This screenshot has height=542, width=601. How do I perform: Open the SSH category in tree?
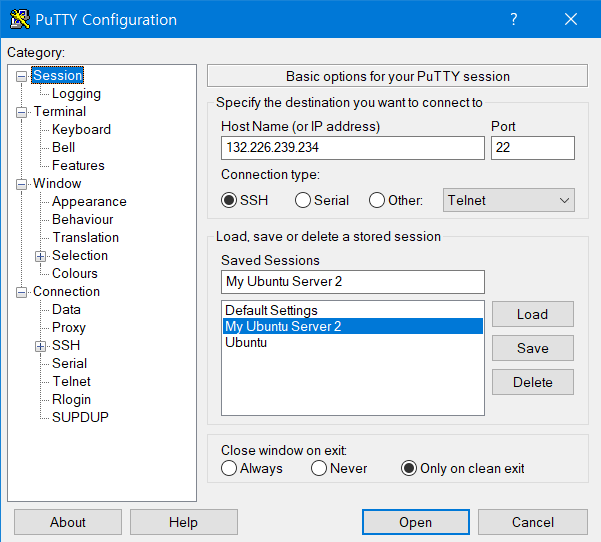(66, 346)
